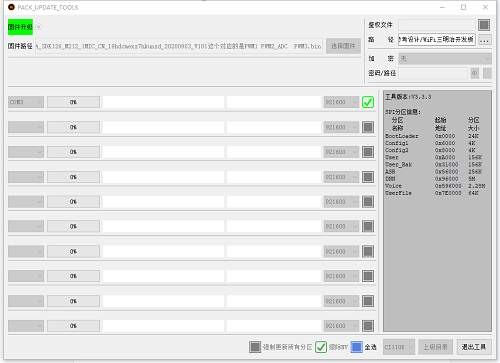Click the firmware path text field
The width and height of the screenshot is (500, 363).
(x=179, y=46)
